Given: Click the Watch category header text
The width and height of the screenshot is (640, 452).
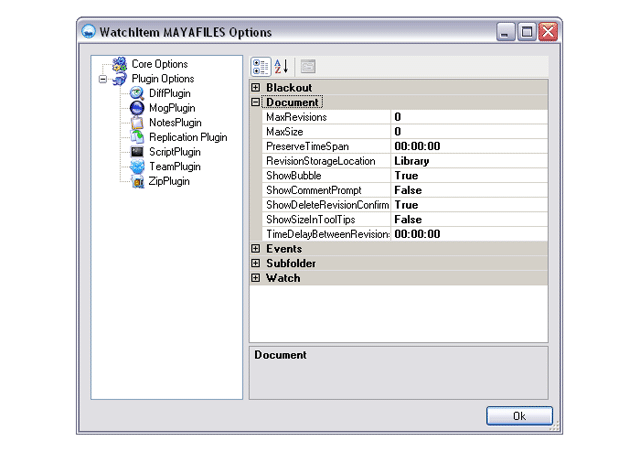Looking at the screenshot, I should [x=283, y=278].
